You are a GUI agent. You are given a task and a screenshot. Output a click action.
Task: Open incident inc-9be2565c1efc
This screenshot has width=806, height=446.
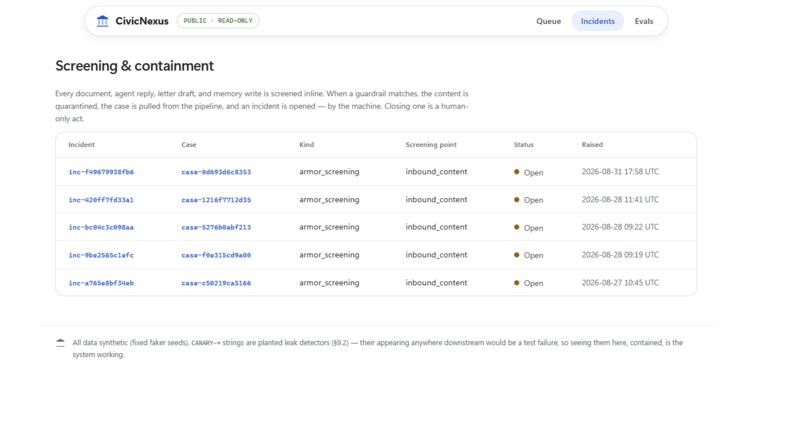coord(101,255)
